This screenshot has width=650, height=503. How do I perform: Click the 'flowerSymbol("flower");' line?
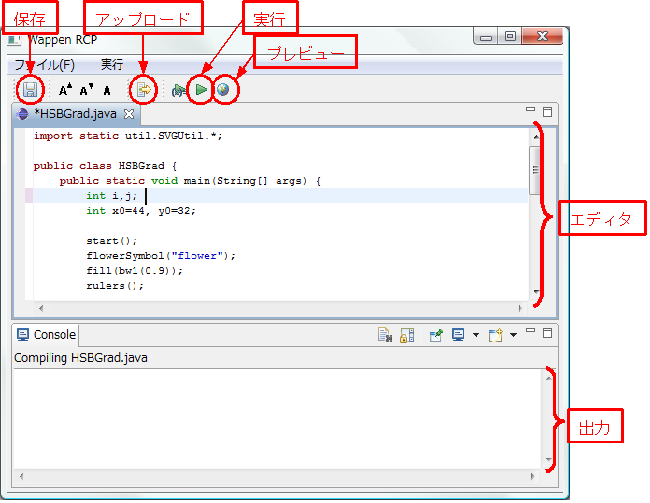click(x=161, y=256)
